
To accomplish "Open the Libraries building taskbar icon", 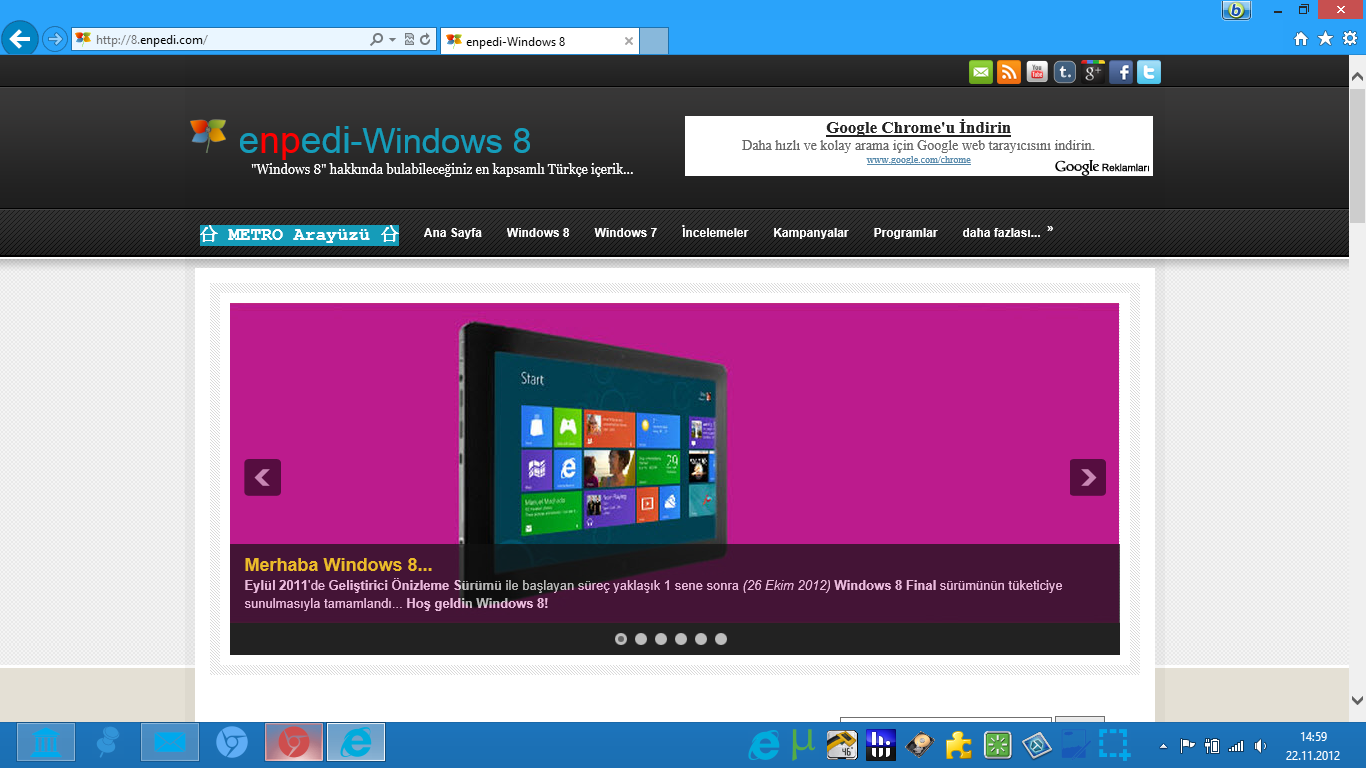I will pyautogui.click(x=46, y=743).
